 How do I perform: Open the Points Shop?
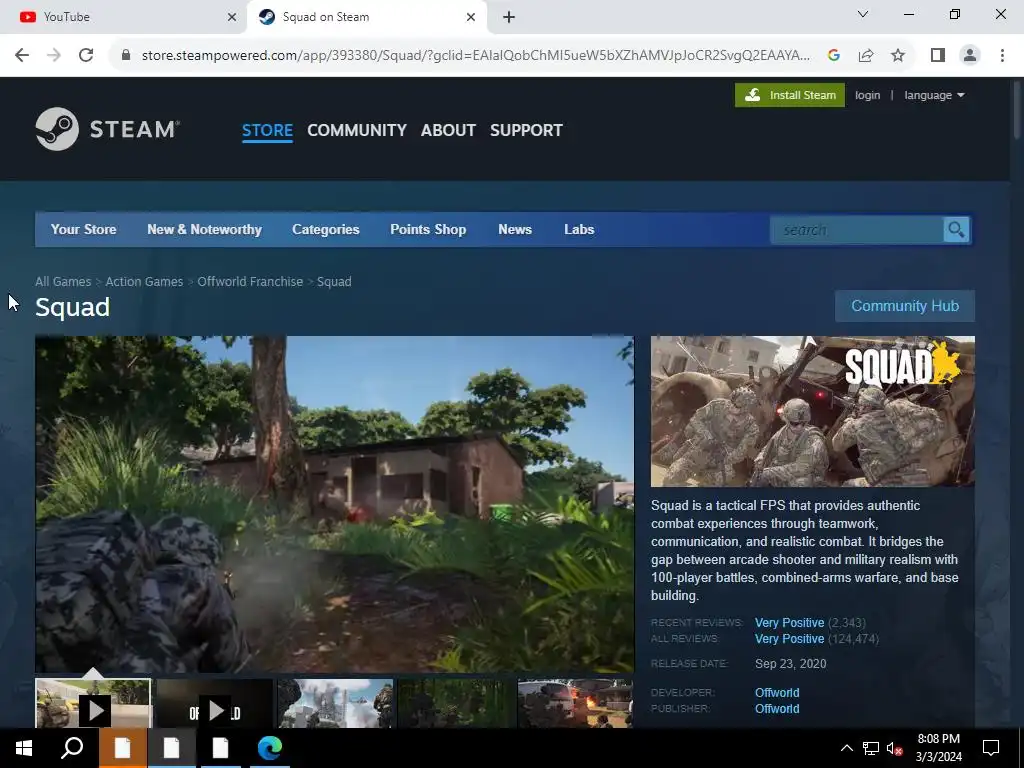pos(428,229)
